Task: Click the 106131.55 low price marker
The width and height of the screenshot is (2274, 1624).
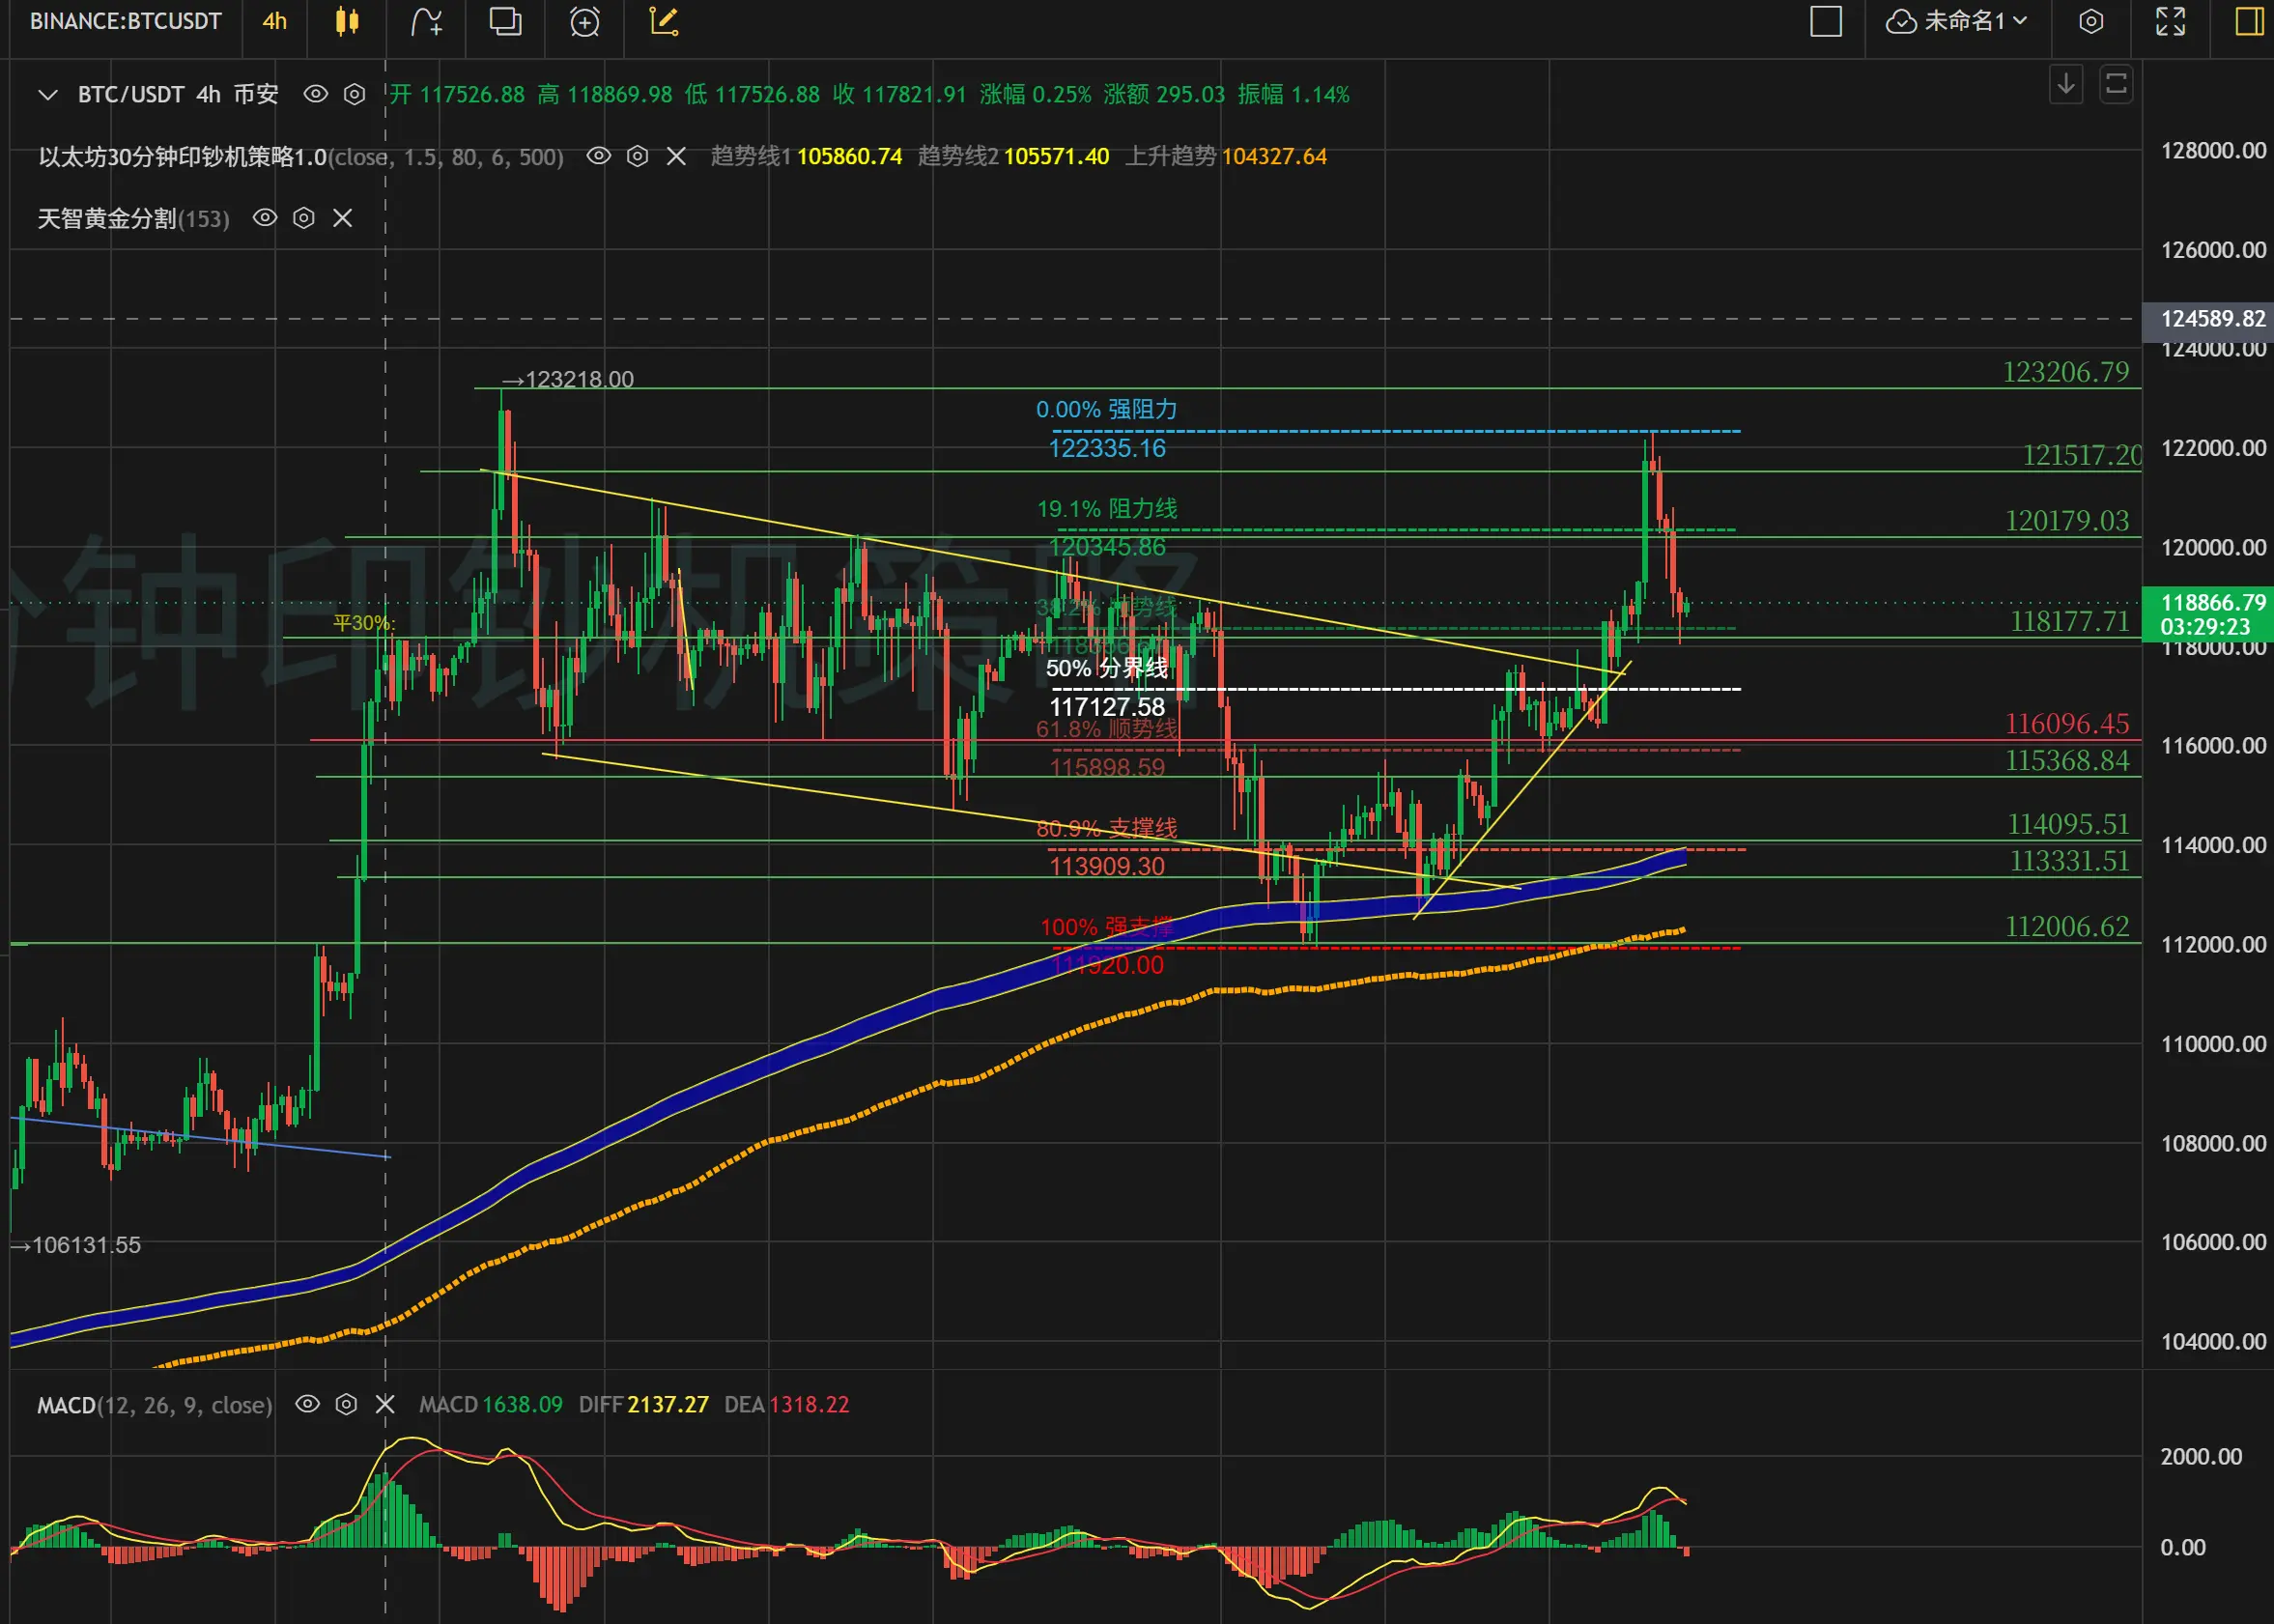Action: pos(76,1245)
